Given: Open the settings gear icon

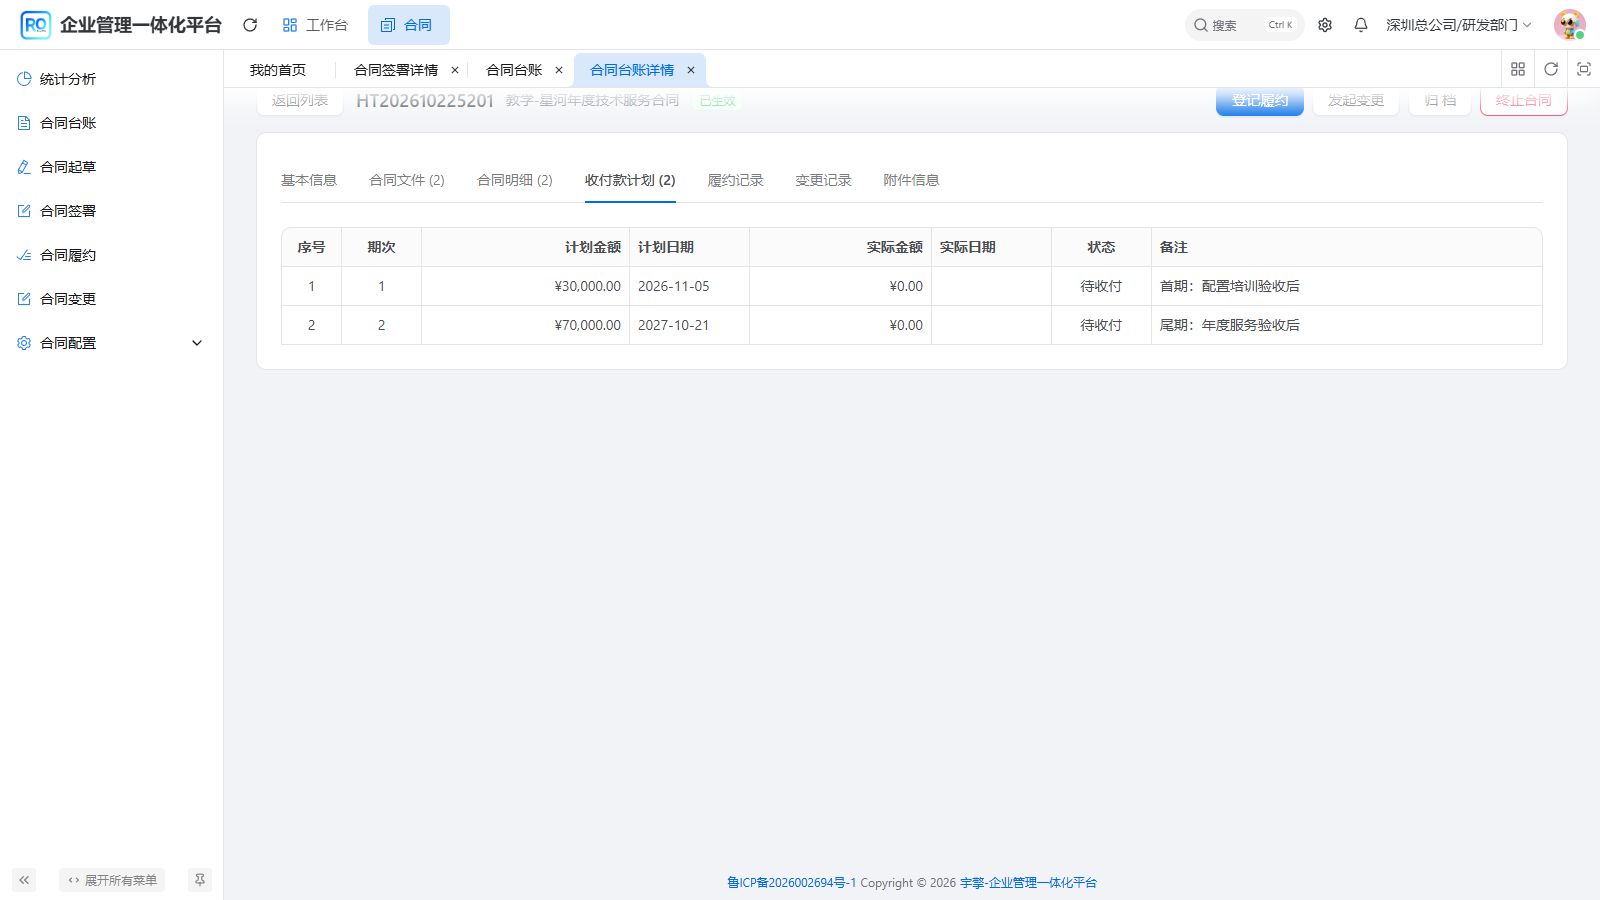Looking at the screenshot, I should click(x=1325, y=25).
